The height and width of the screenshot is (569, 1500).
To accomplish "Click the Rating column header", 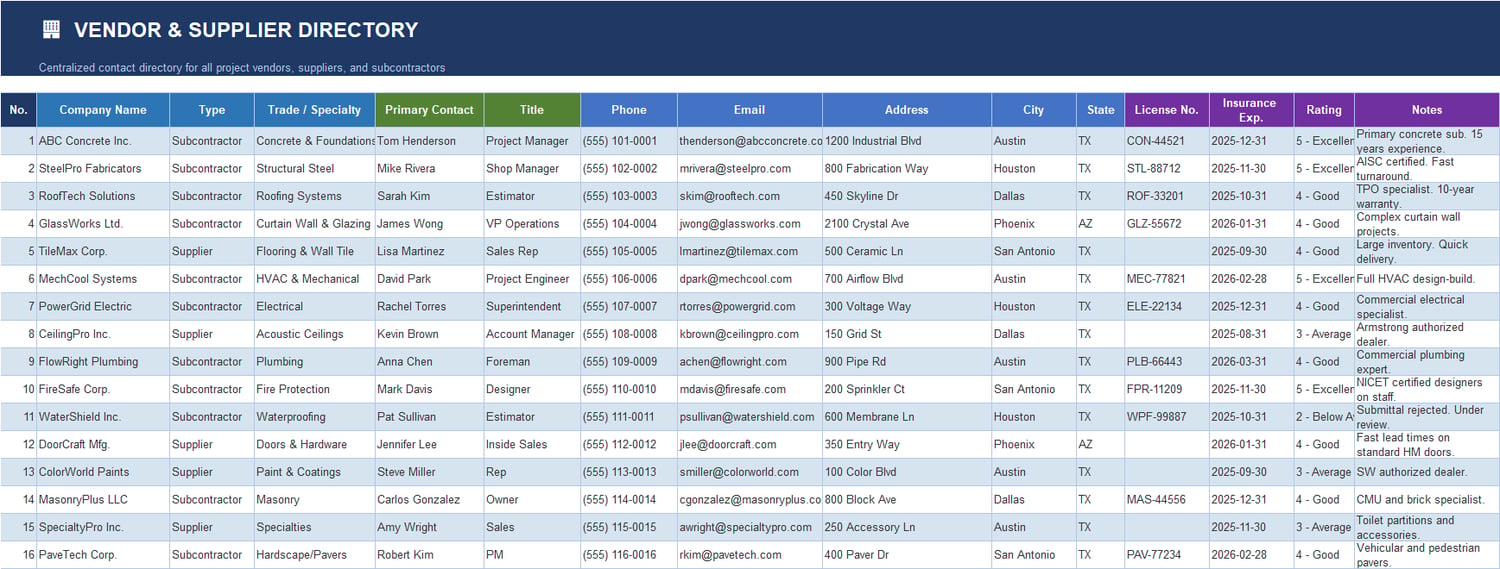I will pos(1324,110).
